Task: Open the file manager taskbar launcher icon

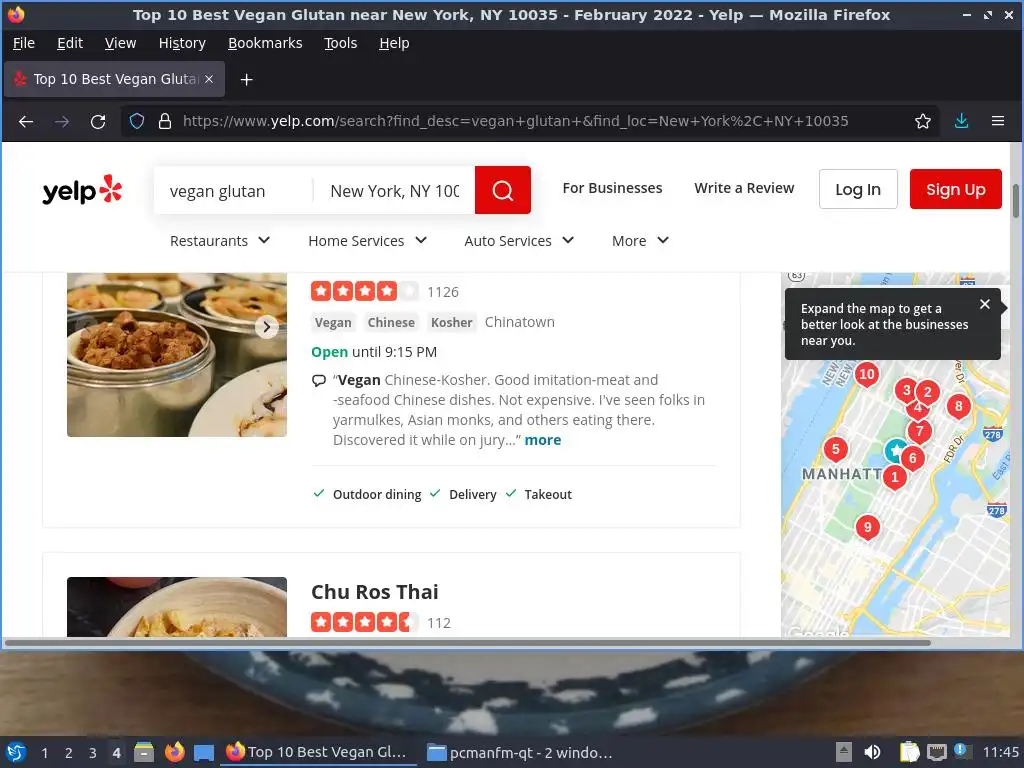Action: click(144, 752)
